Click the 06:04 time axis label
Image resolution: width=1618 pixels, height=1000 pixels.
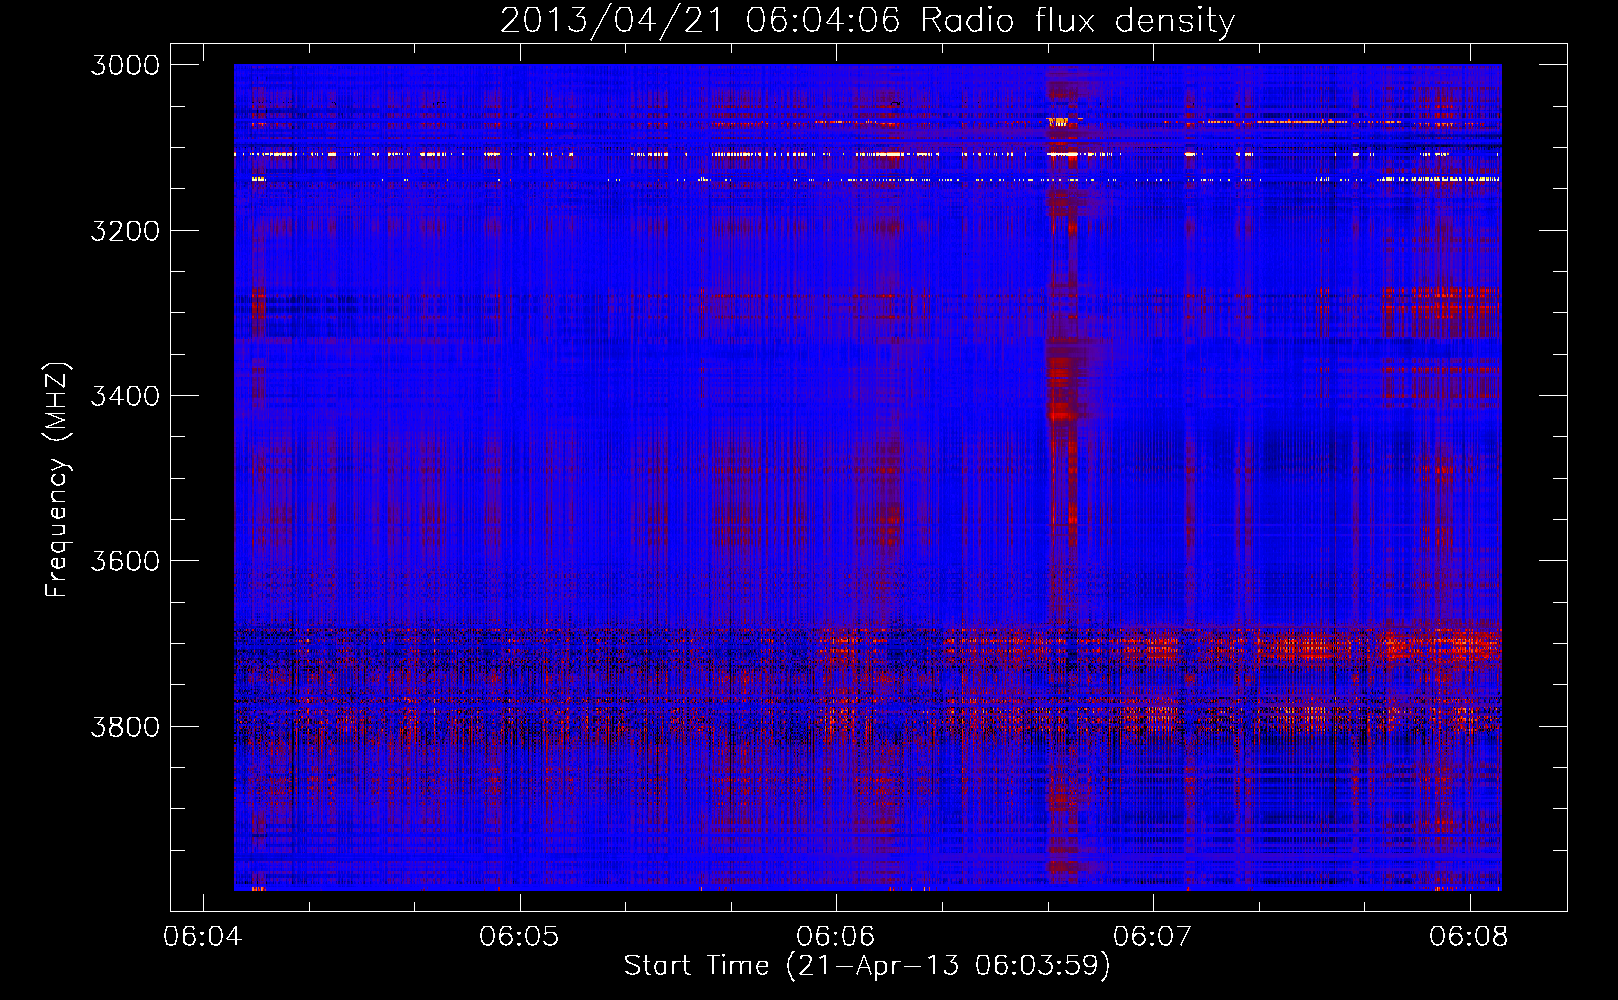203,936
